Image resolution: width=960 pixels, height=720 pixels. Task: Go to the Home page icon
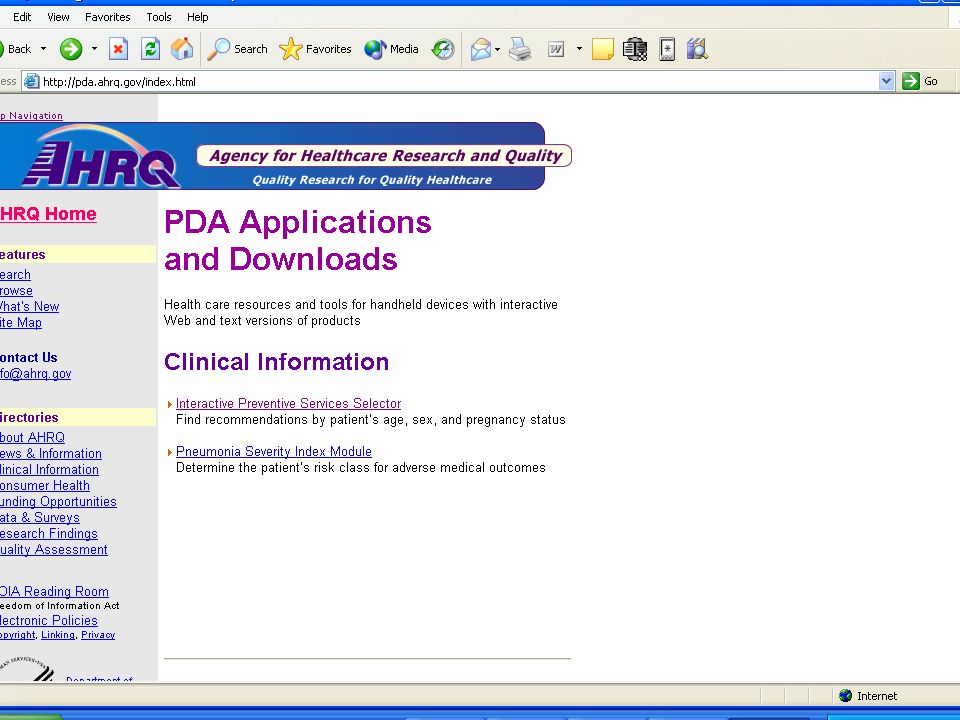[x=182, y=49]
